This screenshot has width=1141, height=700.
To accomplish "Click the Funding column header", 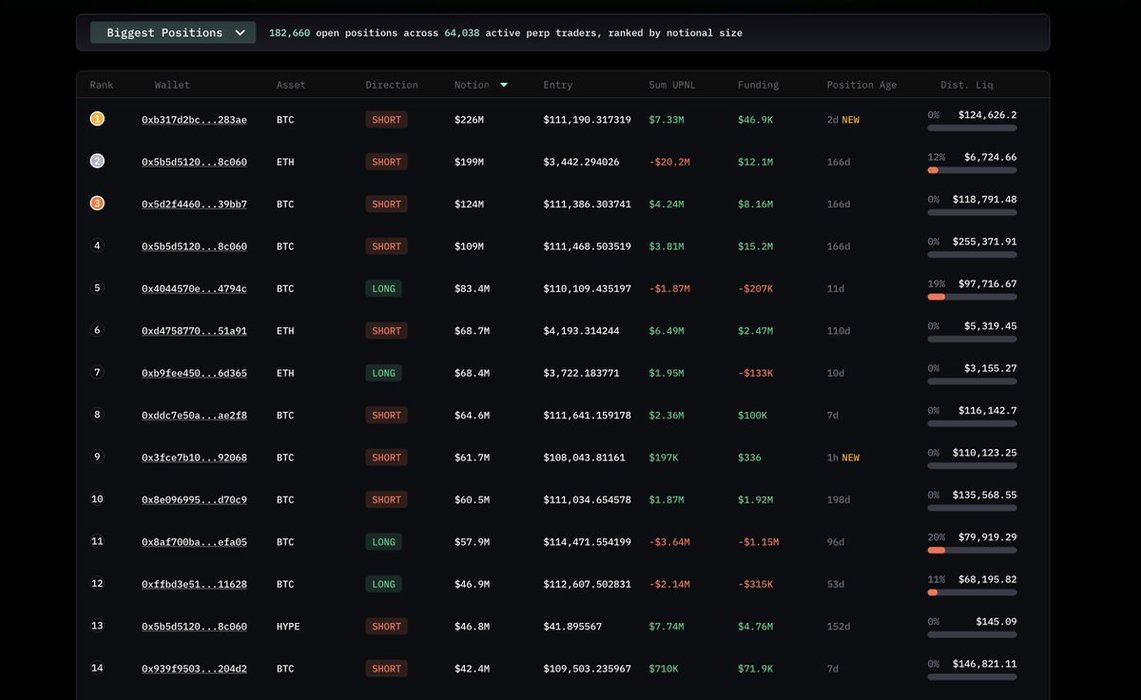I will pos(758,85).
